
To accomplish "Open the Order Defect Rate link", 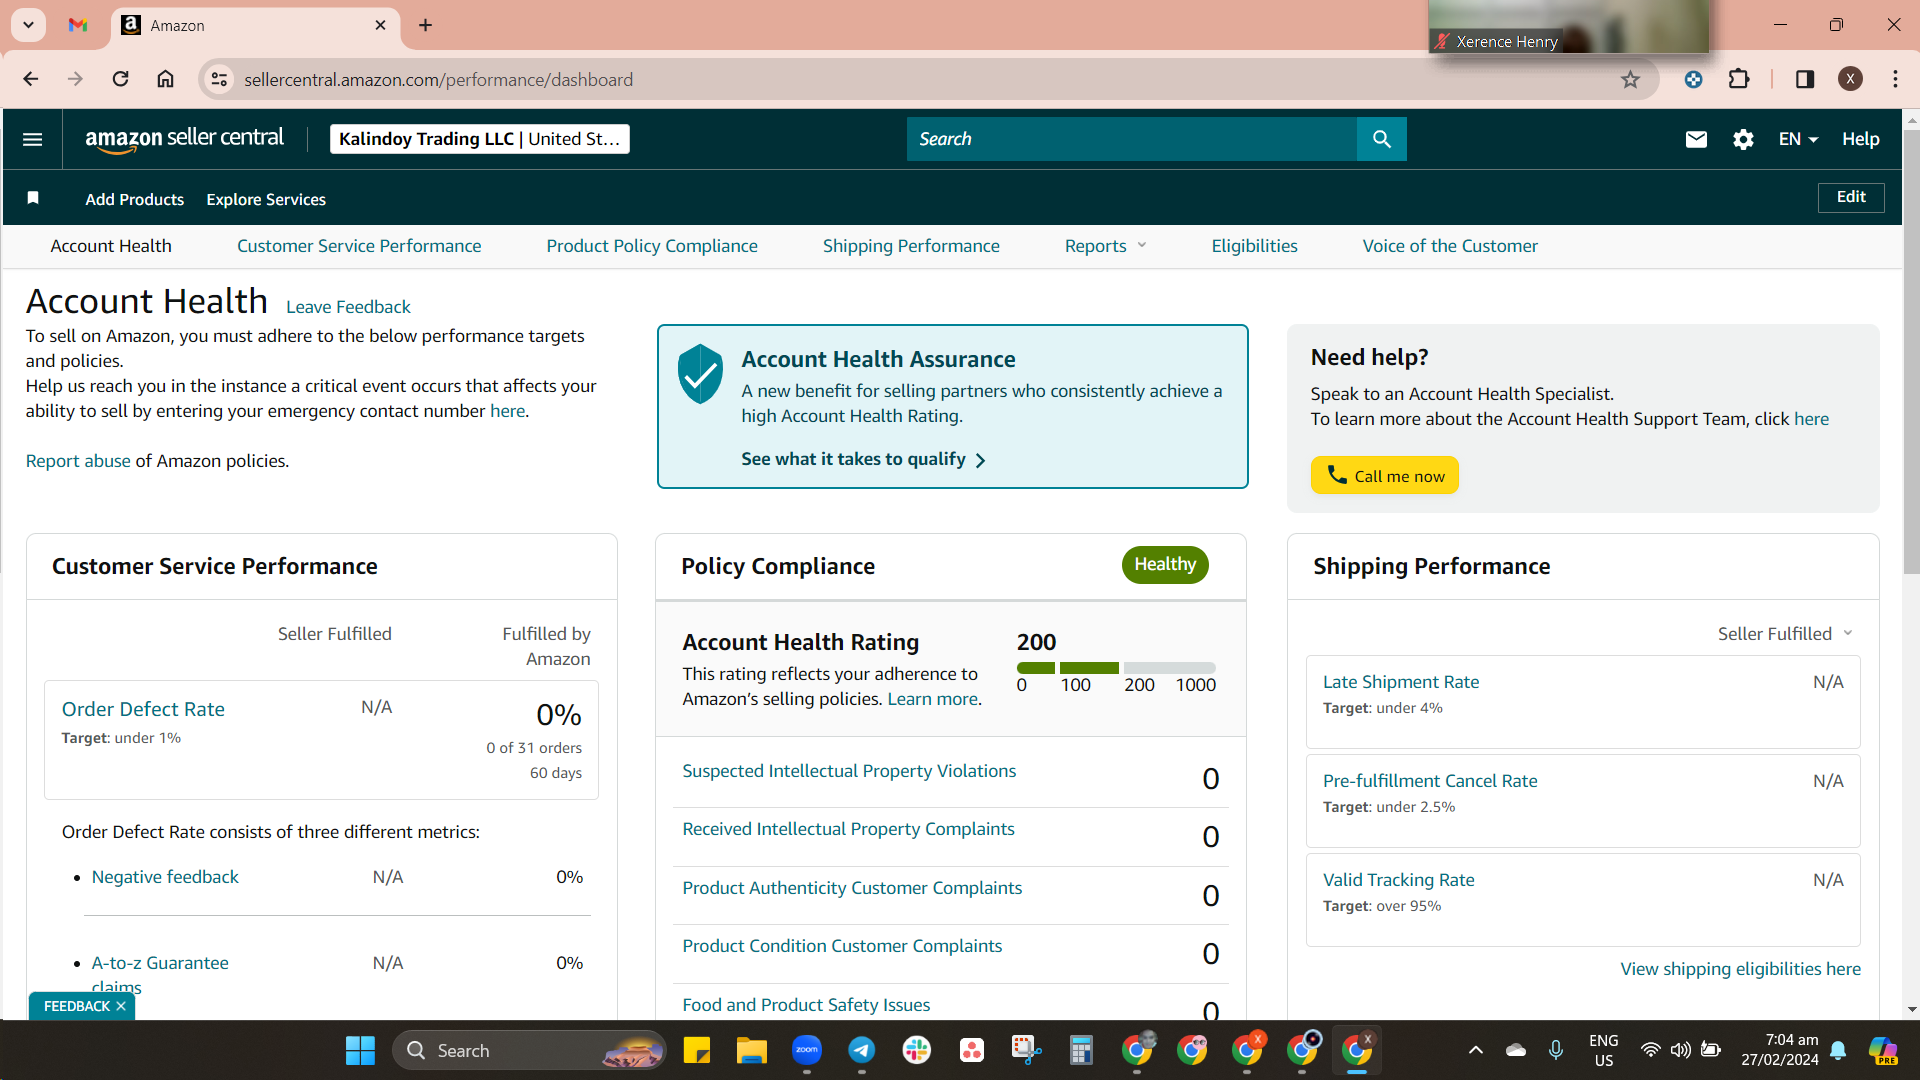I will point(143,709).
